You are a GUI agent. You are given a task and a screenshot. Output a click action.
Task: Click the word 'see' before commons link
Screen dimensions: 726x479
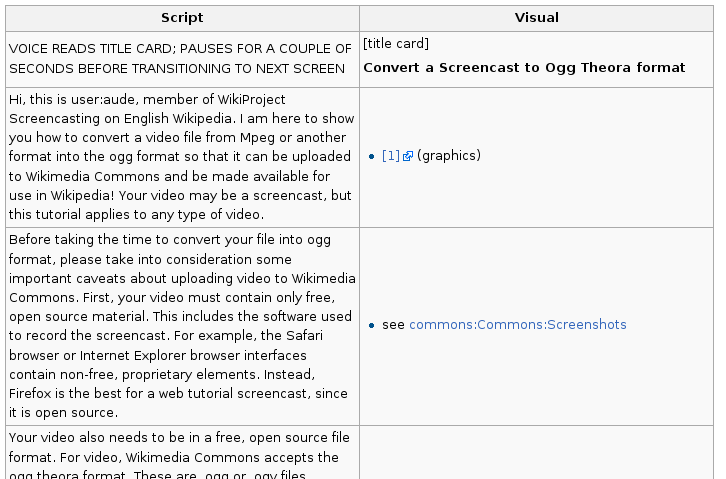pos(393,325)
